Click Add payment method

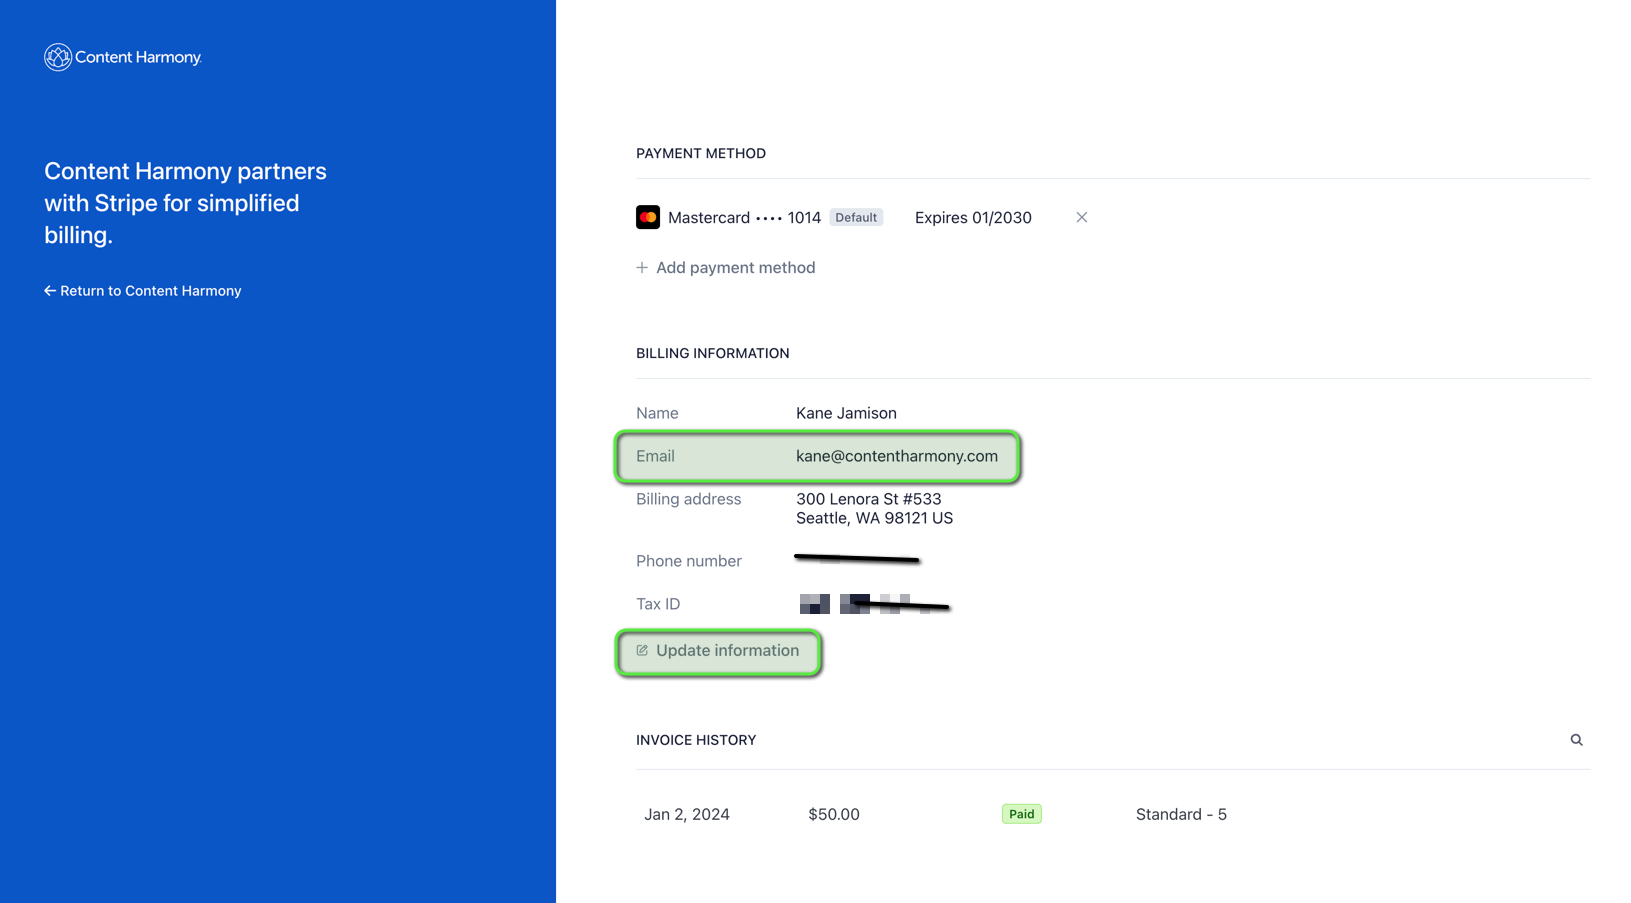[726, 267]
